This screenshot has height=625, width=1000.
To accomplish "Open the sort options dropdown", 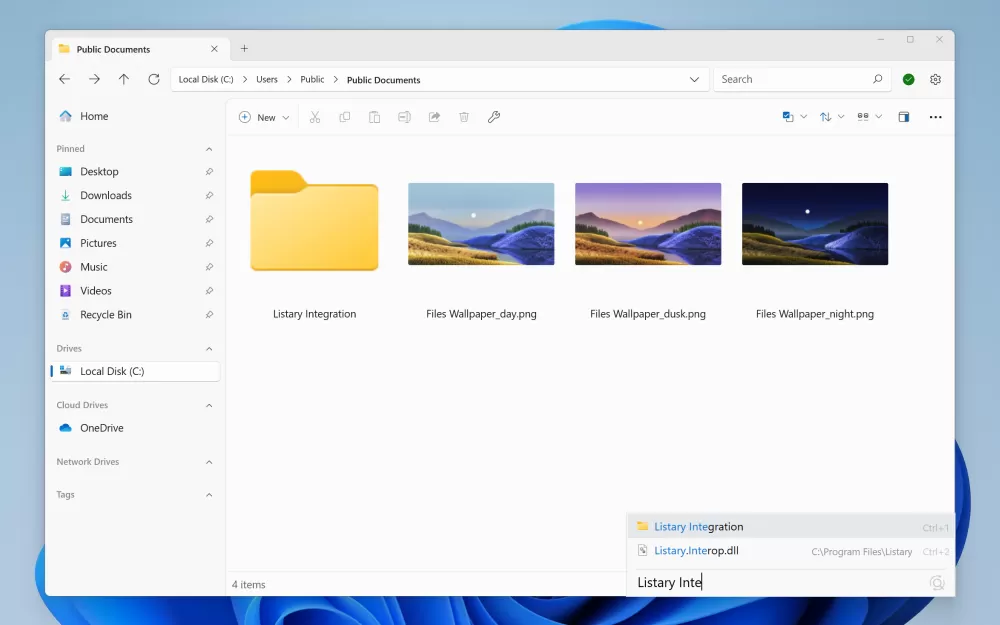I will coord(832,117).
